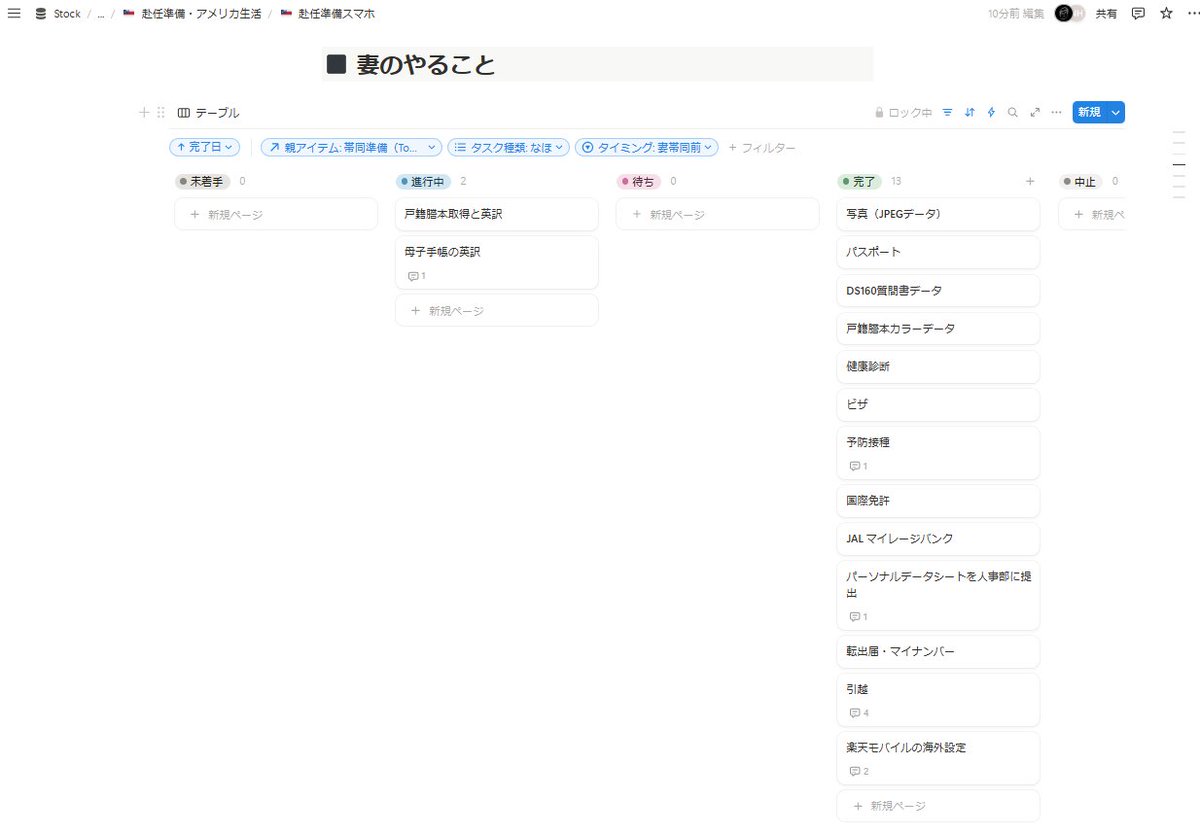Image resolution: width=1200 pixels, height=834 pixels.
Task: Open the database filter icon in the toolbar
Action: [947, 113]
